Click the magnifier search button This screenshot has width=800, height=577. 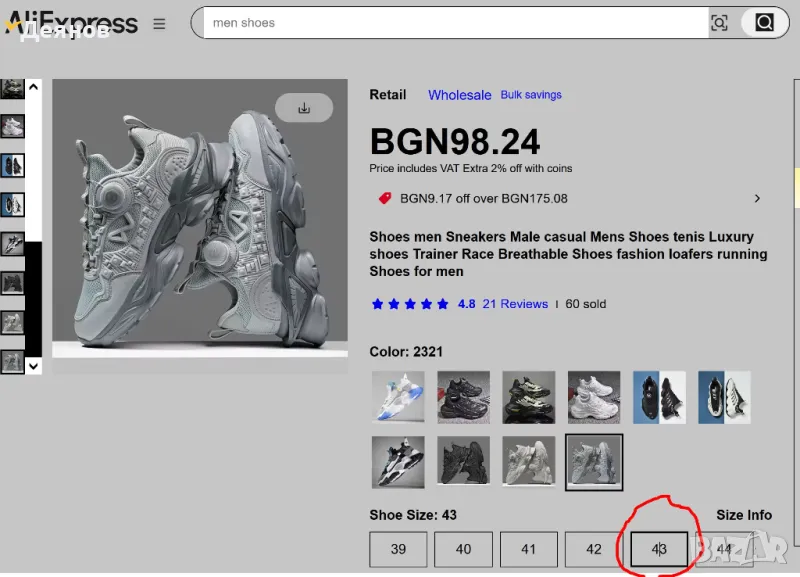pyautogui.click(x=764, y=23)
